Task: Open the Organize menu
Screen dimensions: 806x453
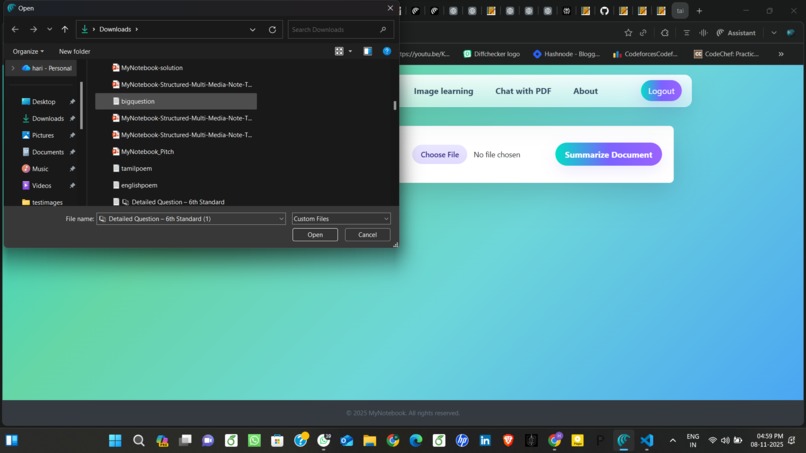Action: coord(28,51)
